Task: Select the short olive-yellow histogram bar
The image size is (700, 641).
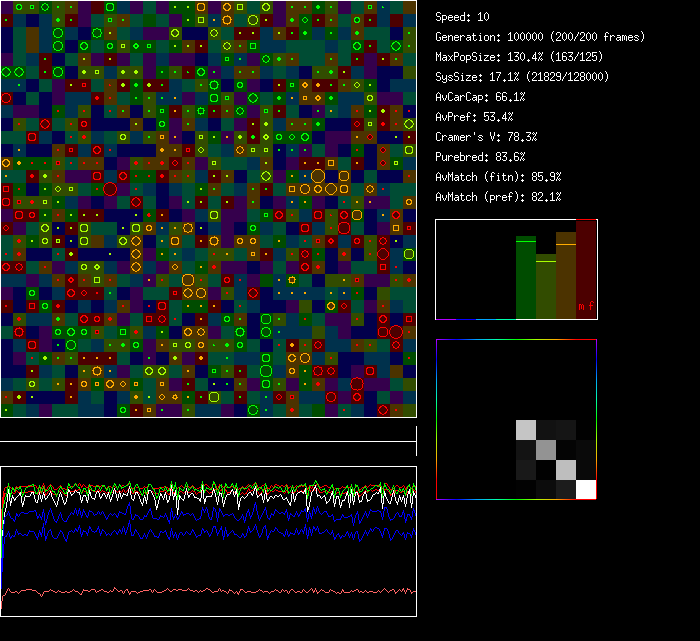Action: (x=546, y=288)
